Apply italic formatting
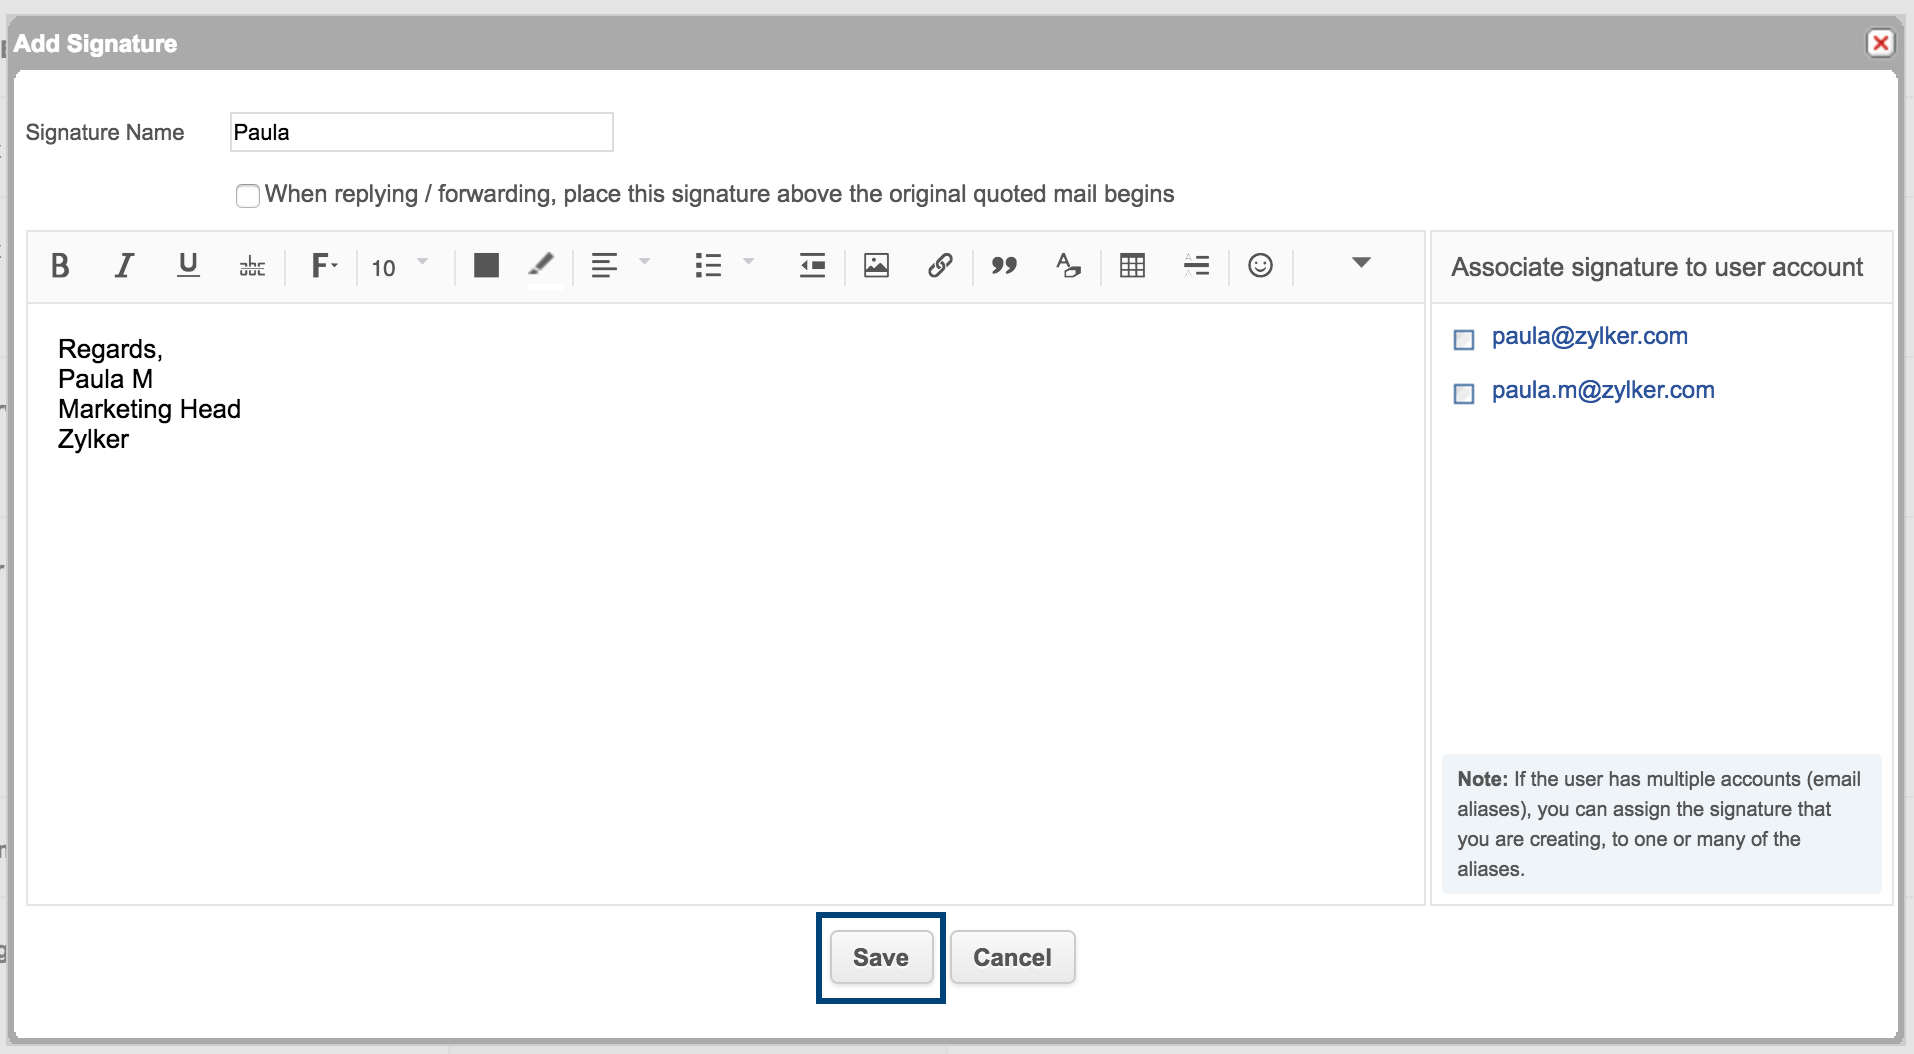1914x1054 pixels. [x=124, y=266]
